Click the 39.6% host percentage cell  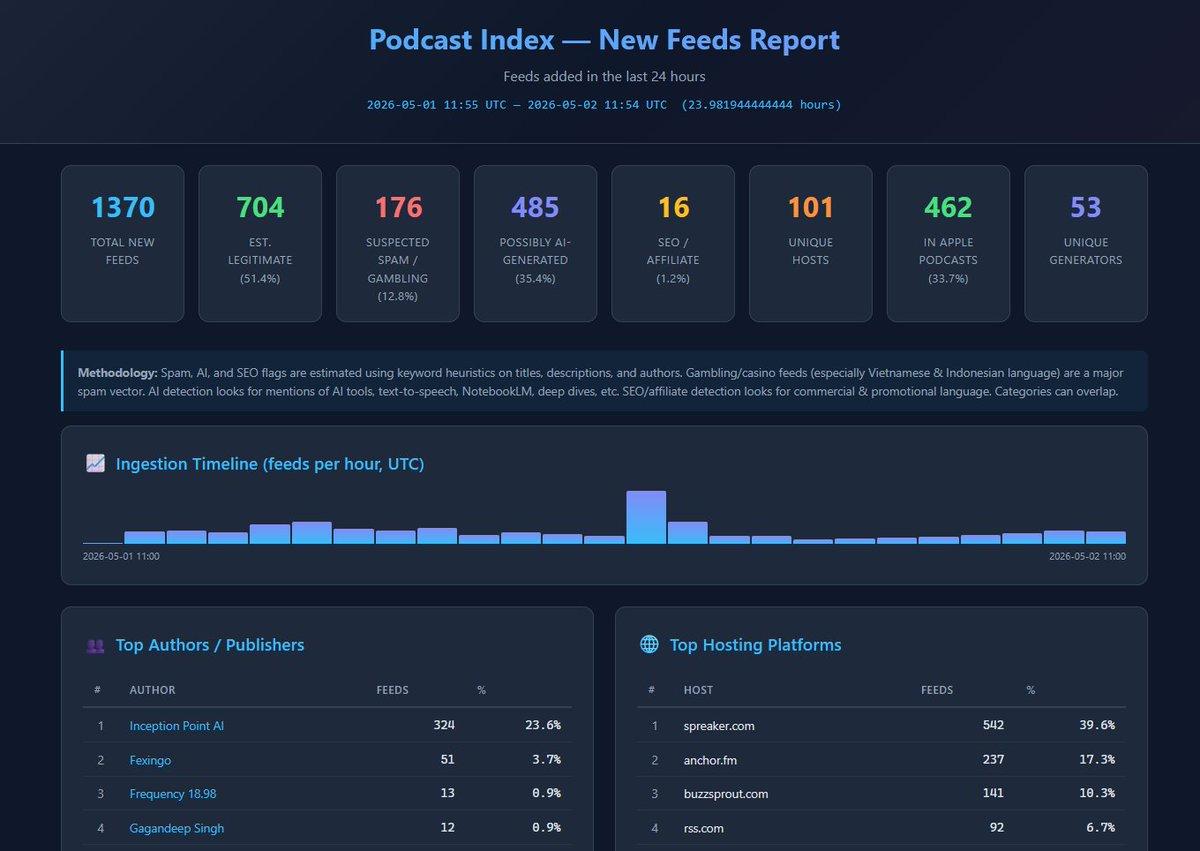1096,726
